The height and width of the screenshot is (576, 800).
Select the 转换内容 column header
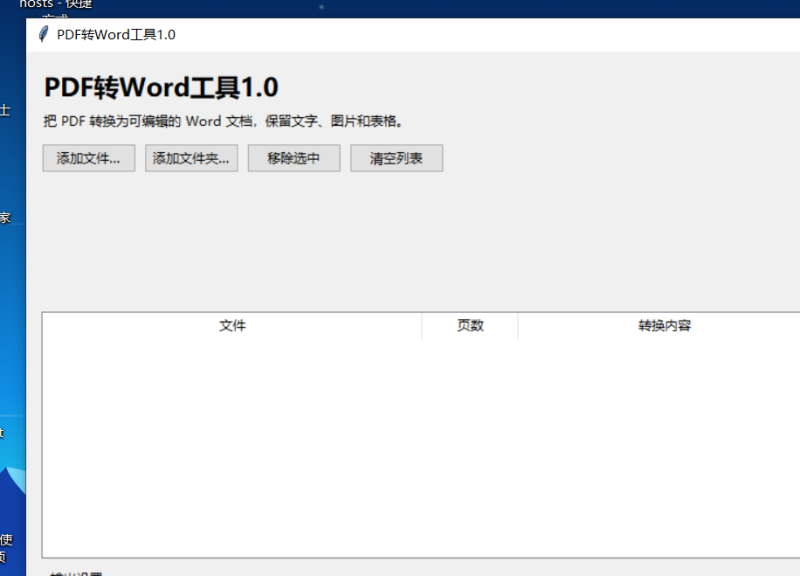[664, 325]
